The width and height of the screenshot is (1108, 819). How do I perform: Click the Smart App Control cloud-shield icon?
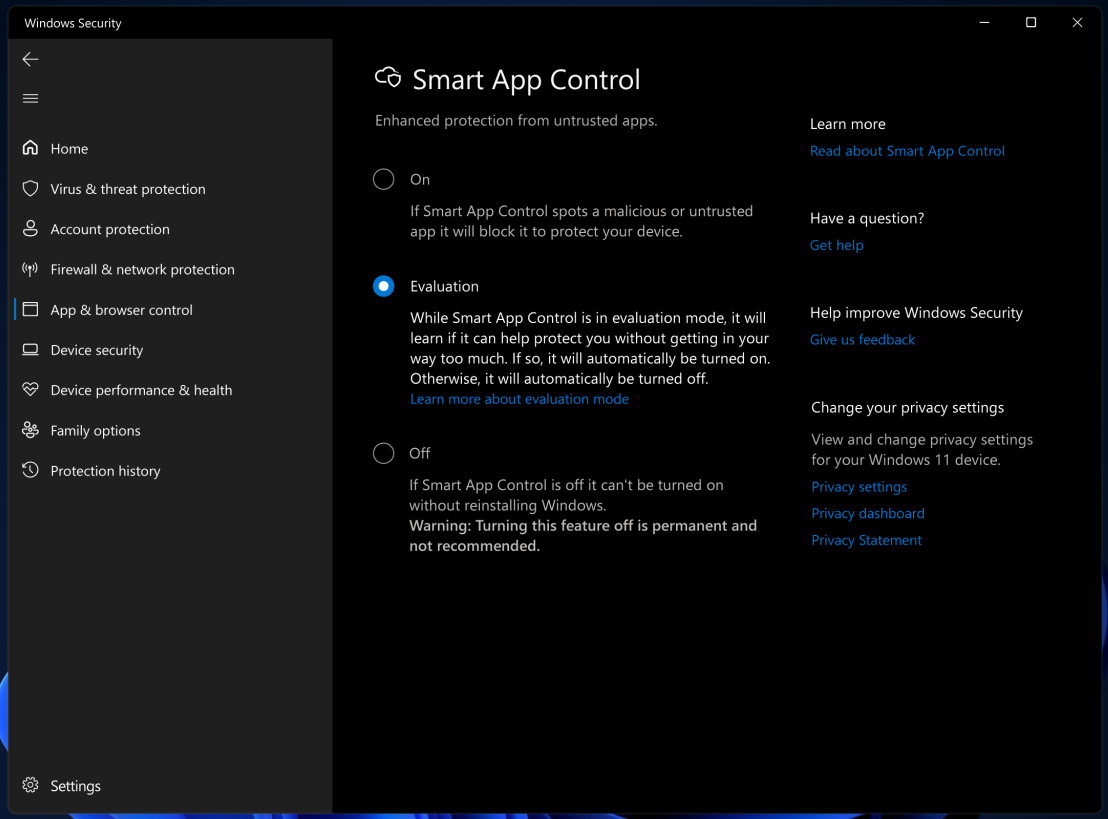pos(388,78)
